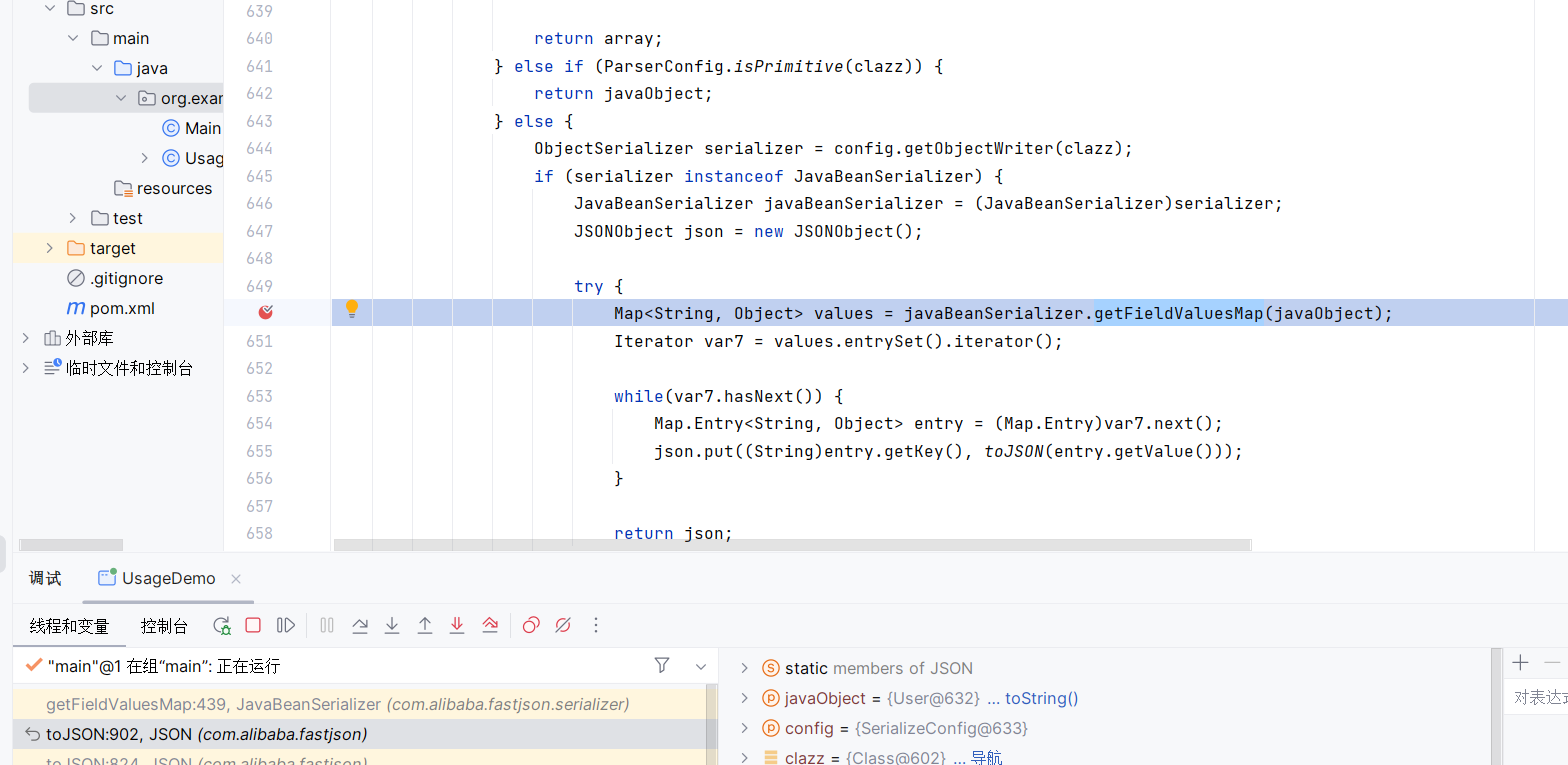Image resolution: width=1568 pixels, height=765 pixels.
Task: Click 'return json;' on line 658
Action: pos(674,533)
